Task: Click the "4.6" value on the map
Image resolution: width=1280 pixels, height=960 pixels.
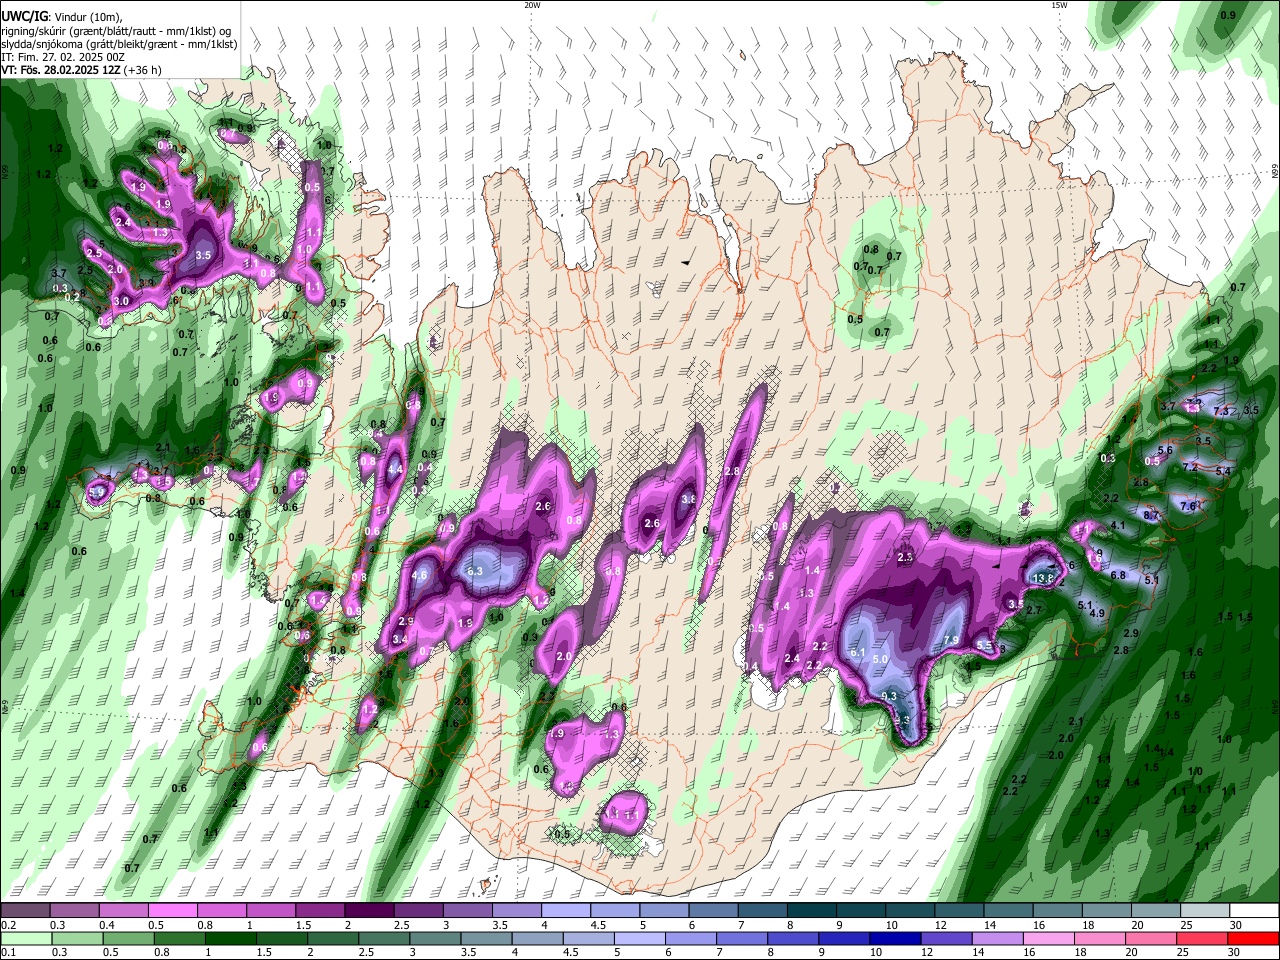Action: click(419, 575)
